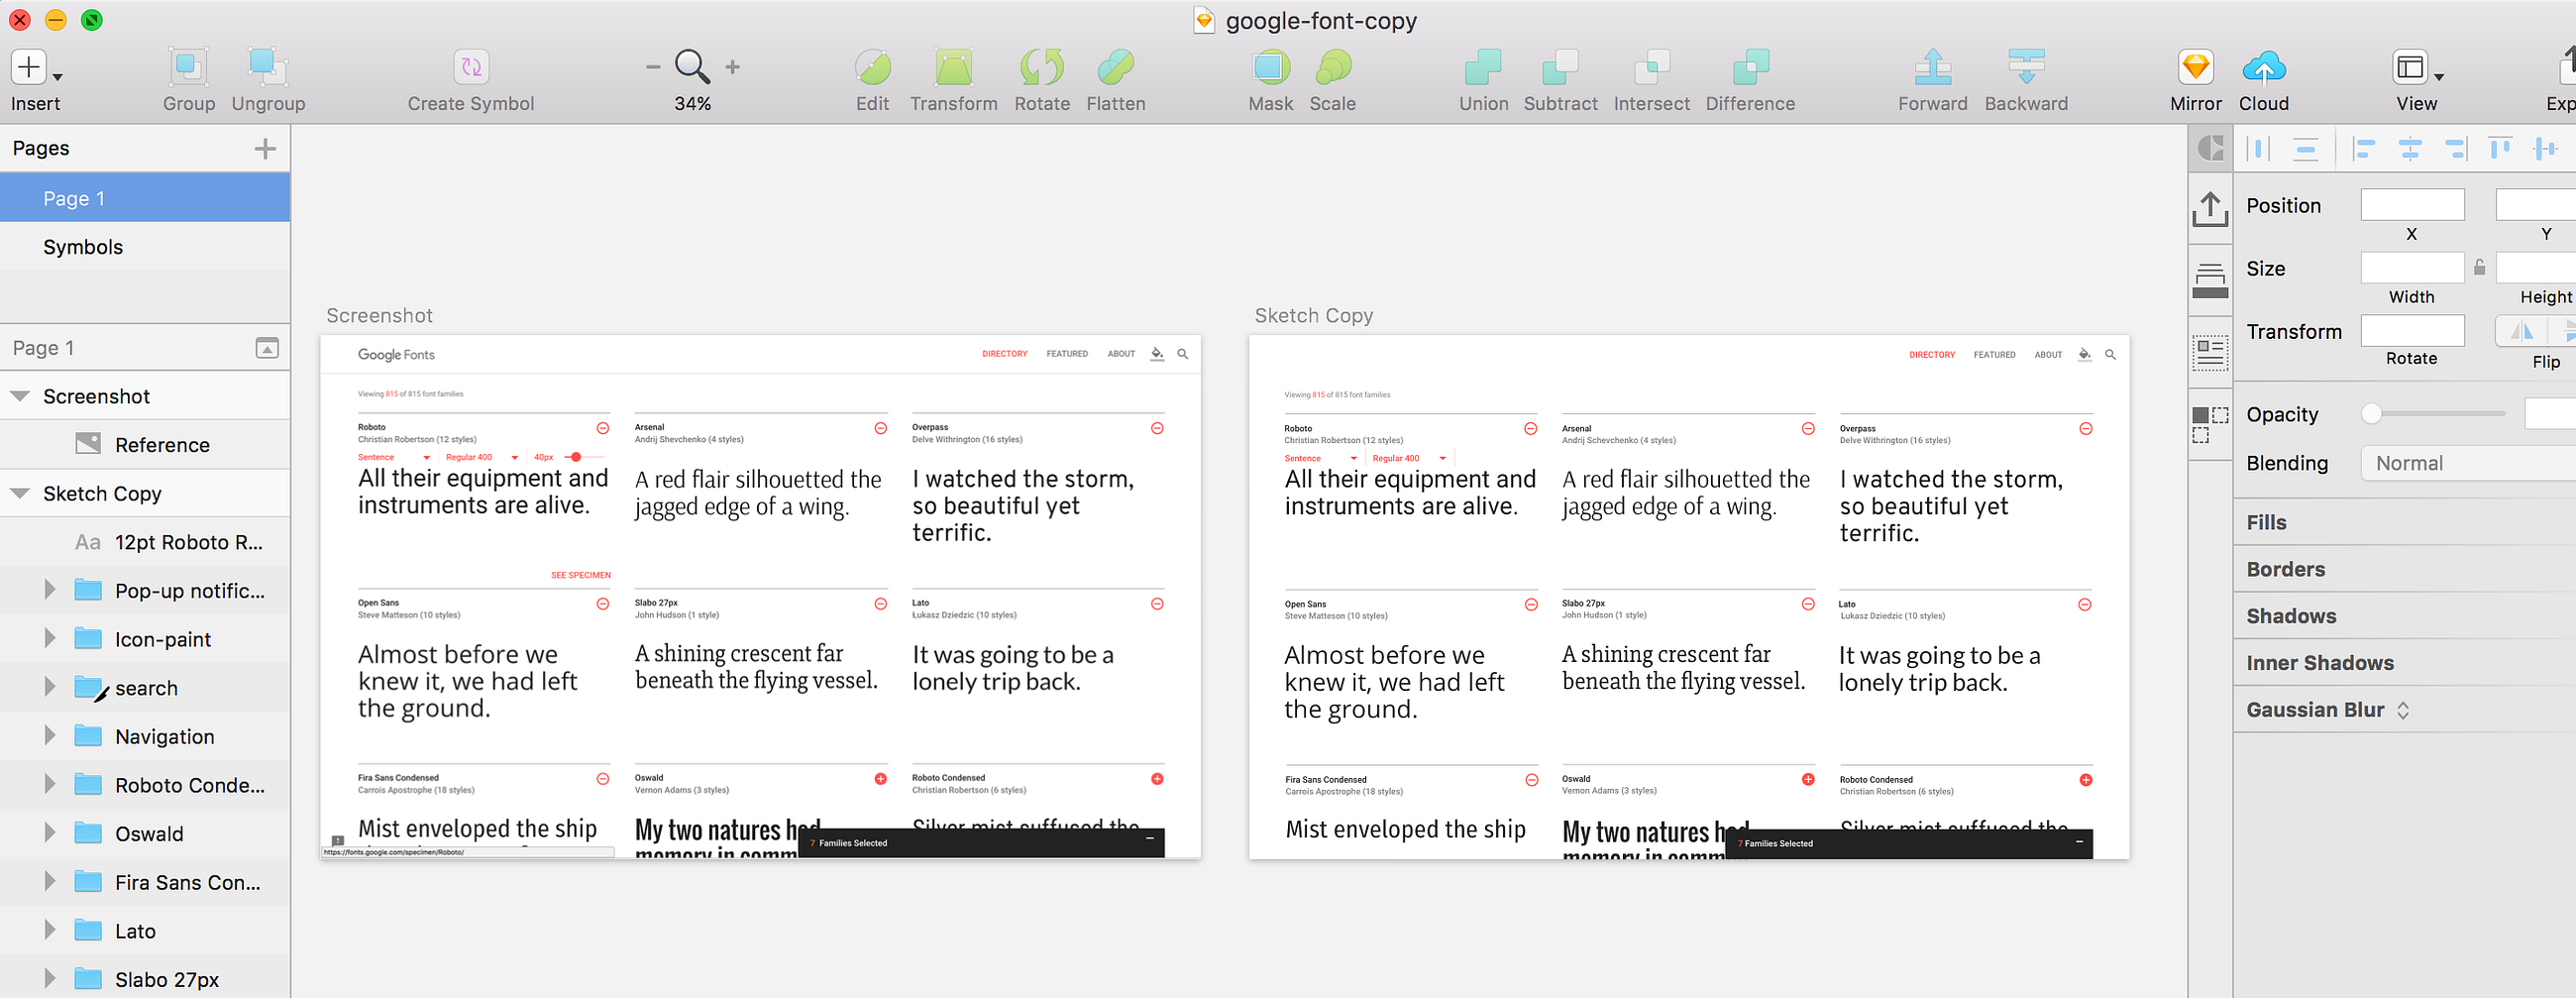Select the 12pt Roboto text layer
The height and width of the screenshot is (998, 2576).
pyautogui.click(x=145, y=542)
